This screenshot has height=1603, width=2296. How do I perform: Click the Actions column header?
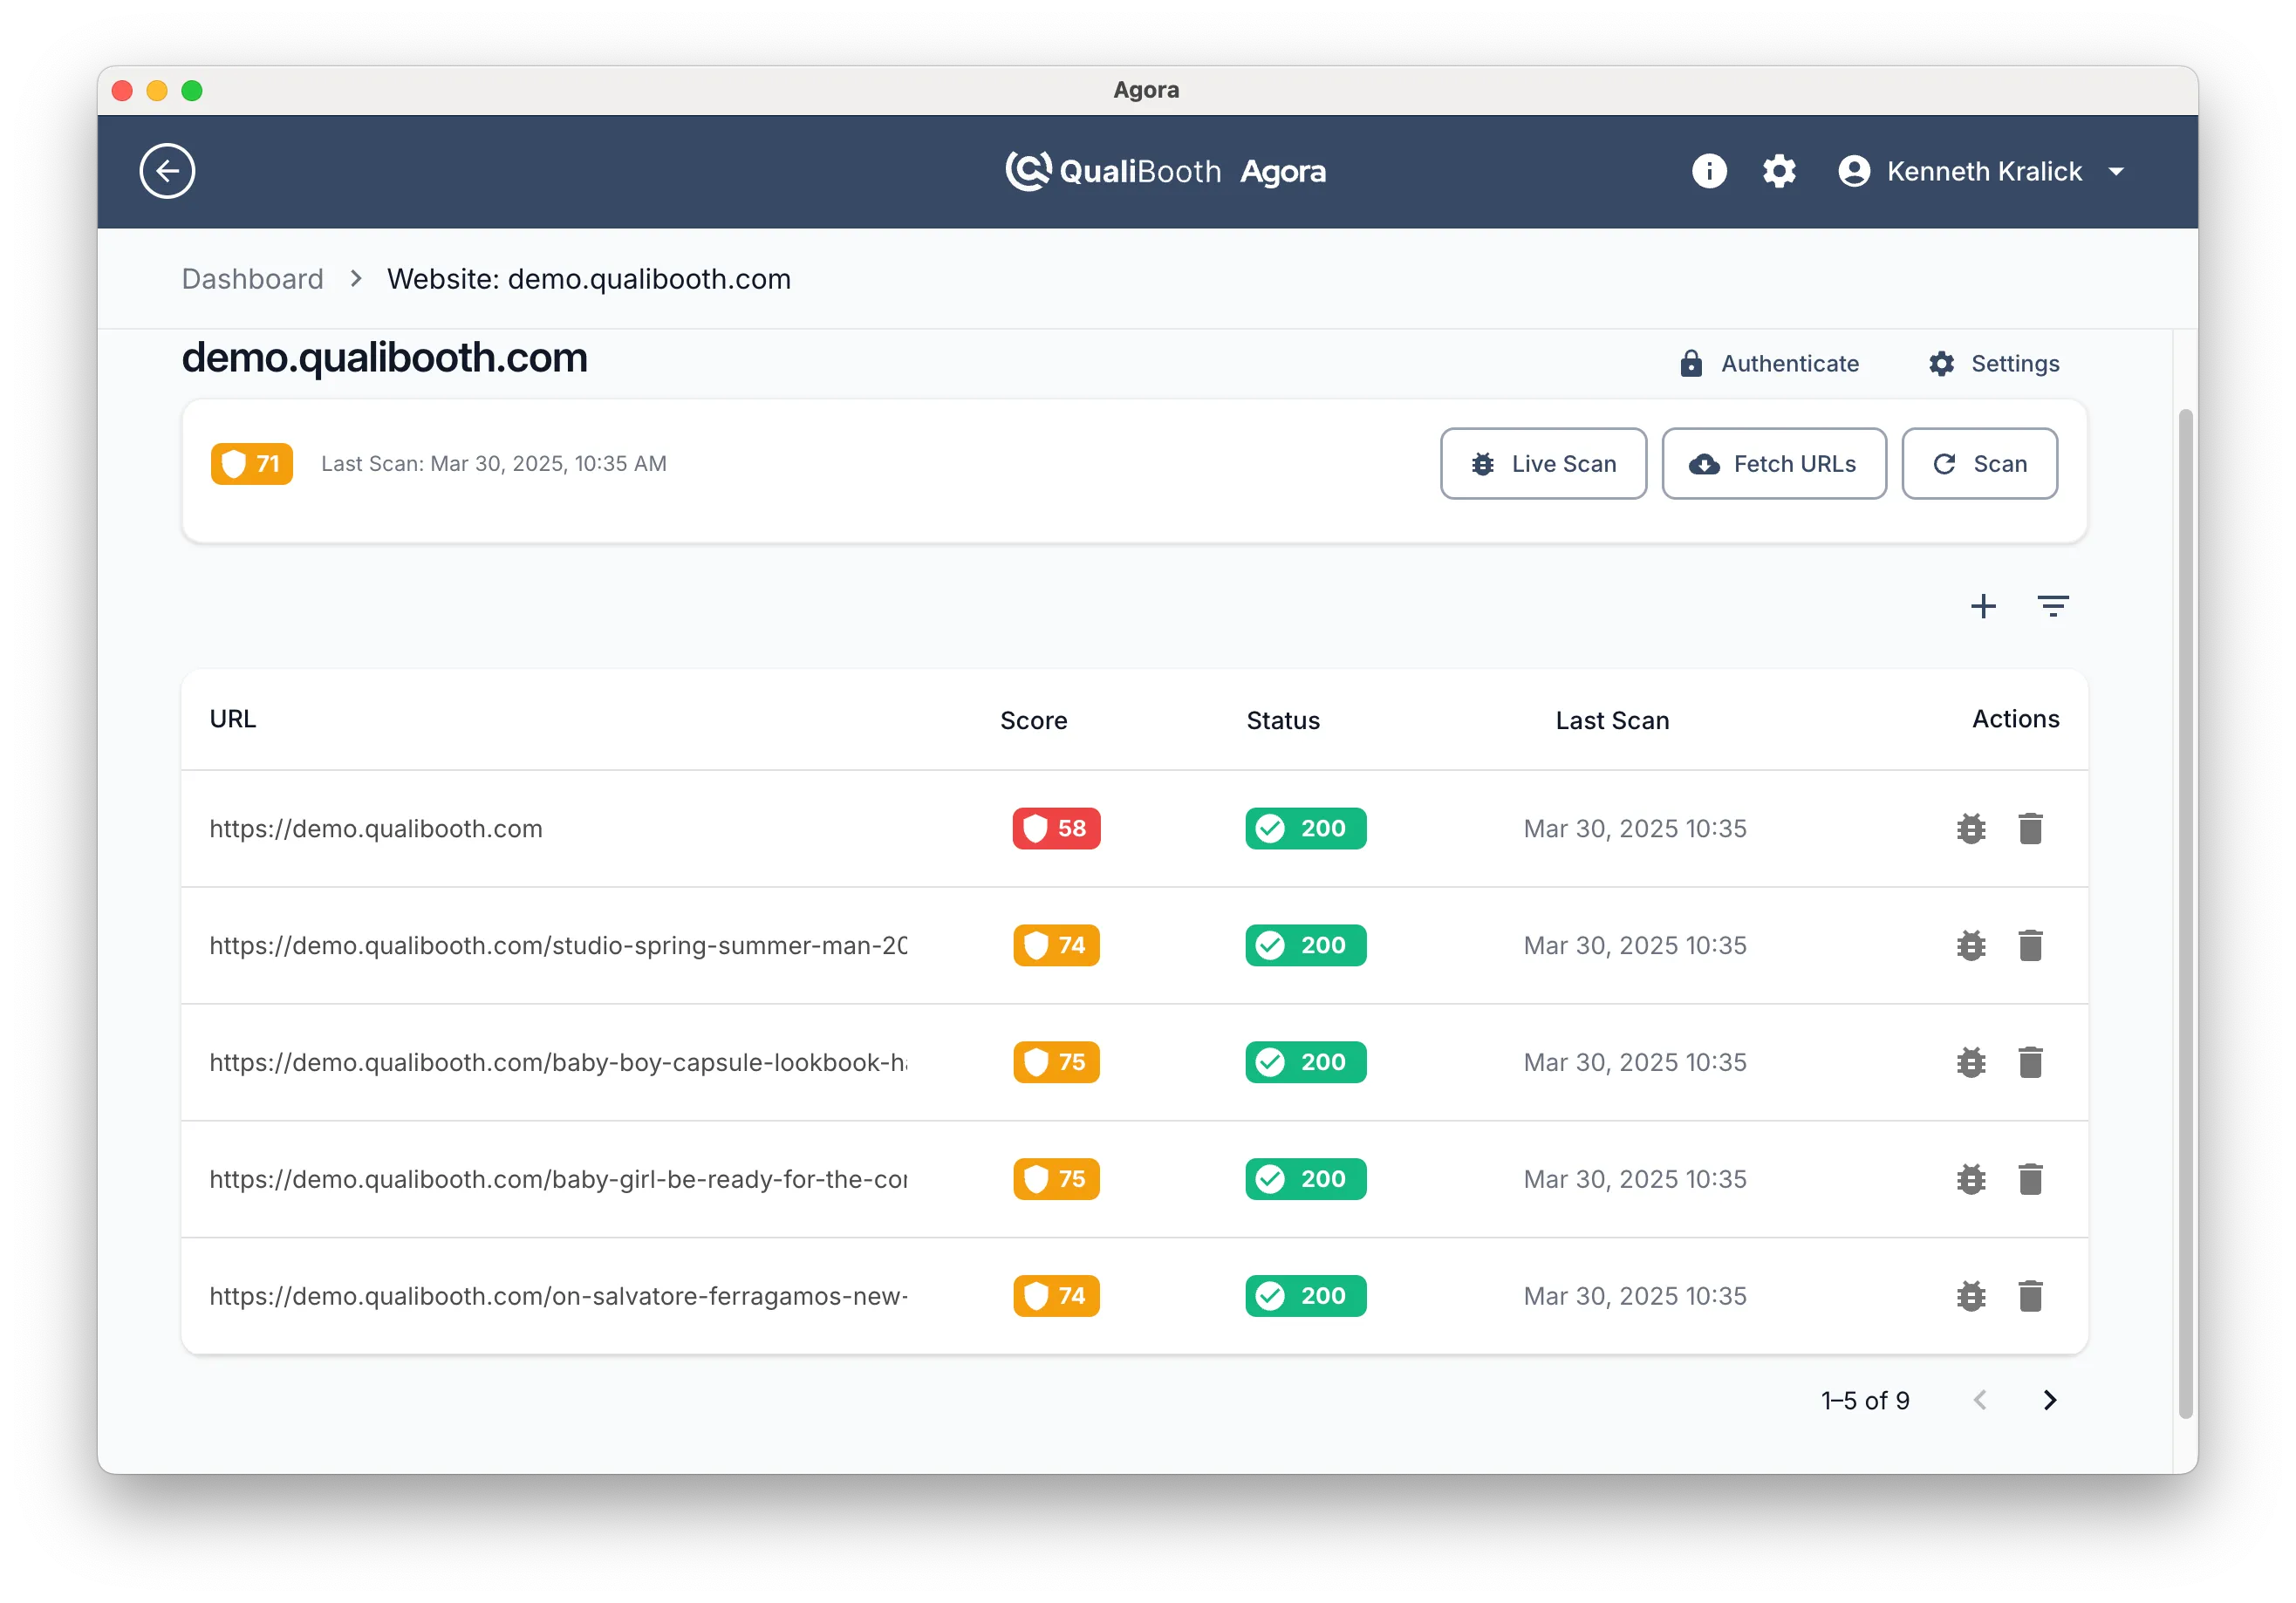[2015, 719]
